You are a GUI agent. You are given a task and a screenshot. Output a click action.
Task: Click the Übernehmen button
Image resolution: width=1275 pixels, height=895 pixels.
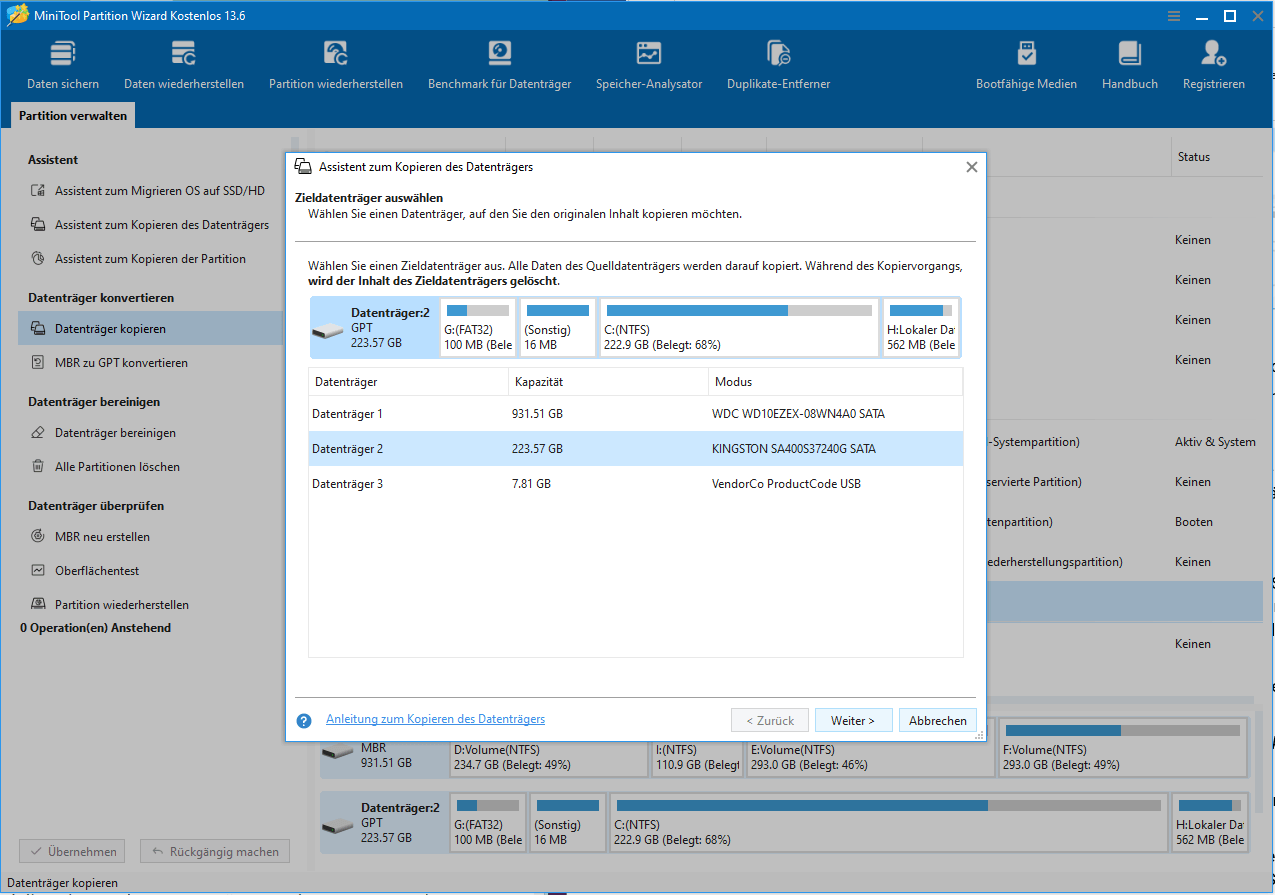pos(72,852)
